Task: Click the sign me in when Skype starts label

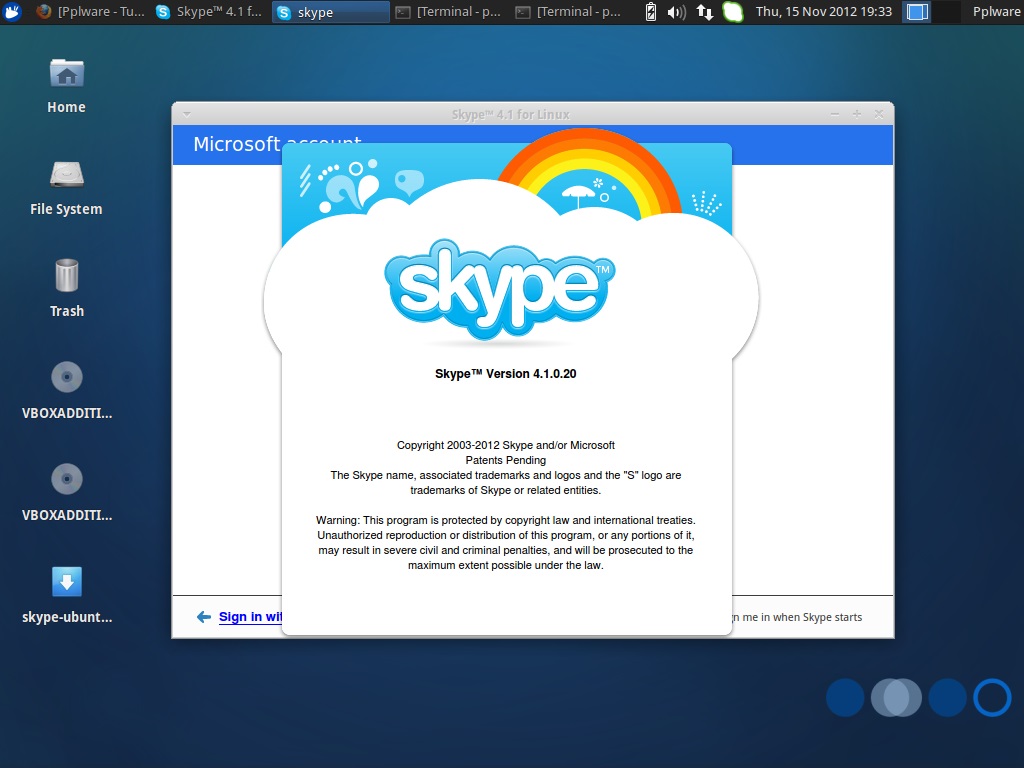Action: pos(797,617)
